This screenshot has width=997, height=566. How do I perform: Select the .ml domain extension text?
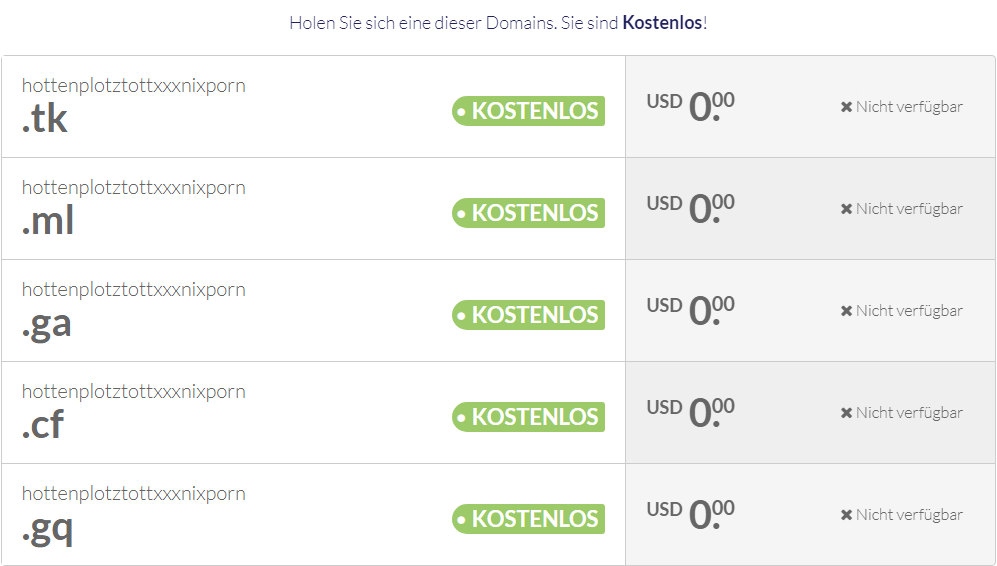tap(48, 221)
